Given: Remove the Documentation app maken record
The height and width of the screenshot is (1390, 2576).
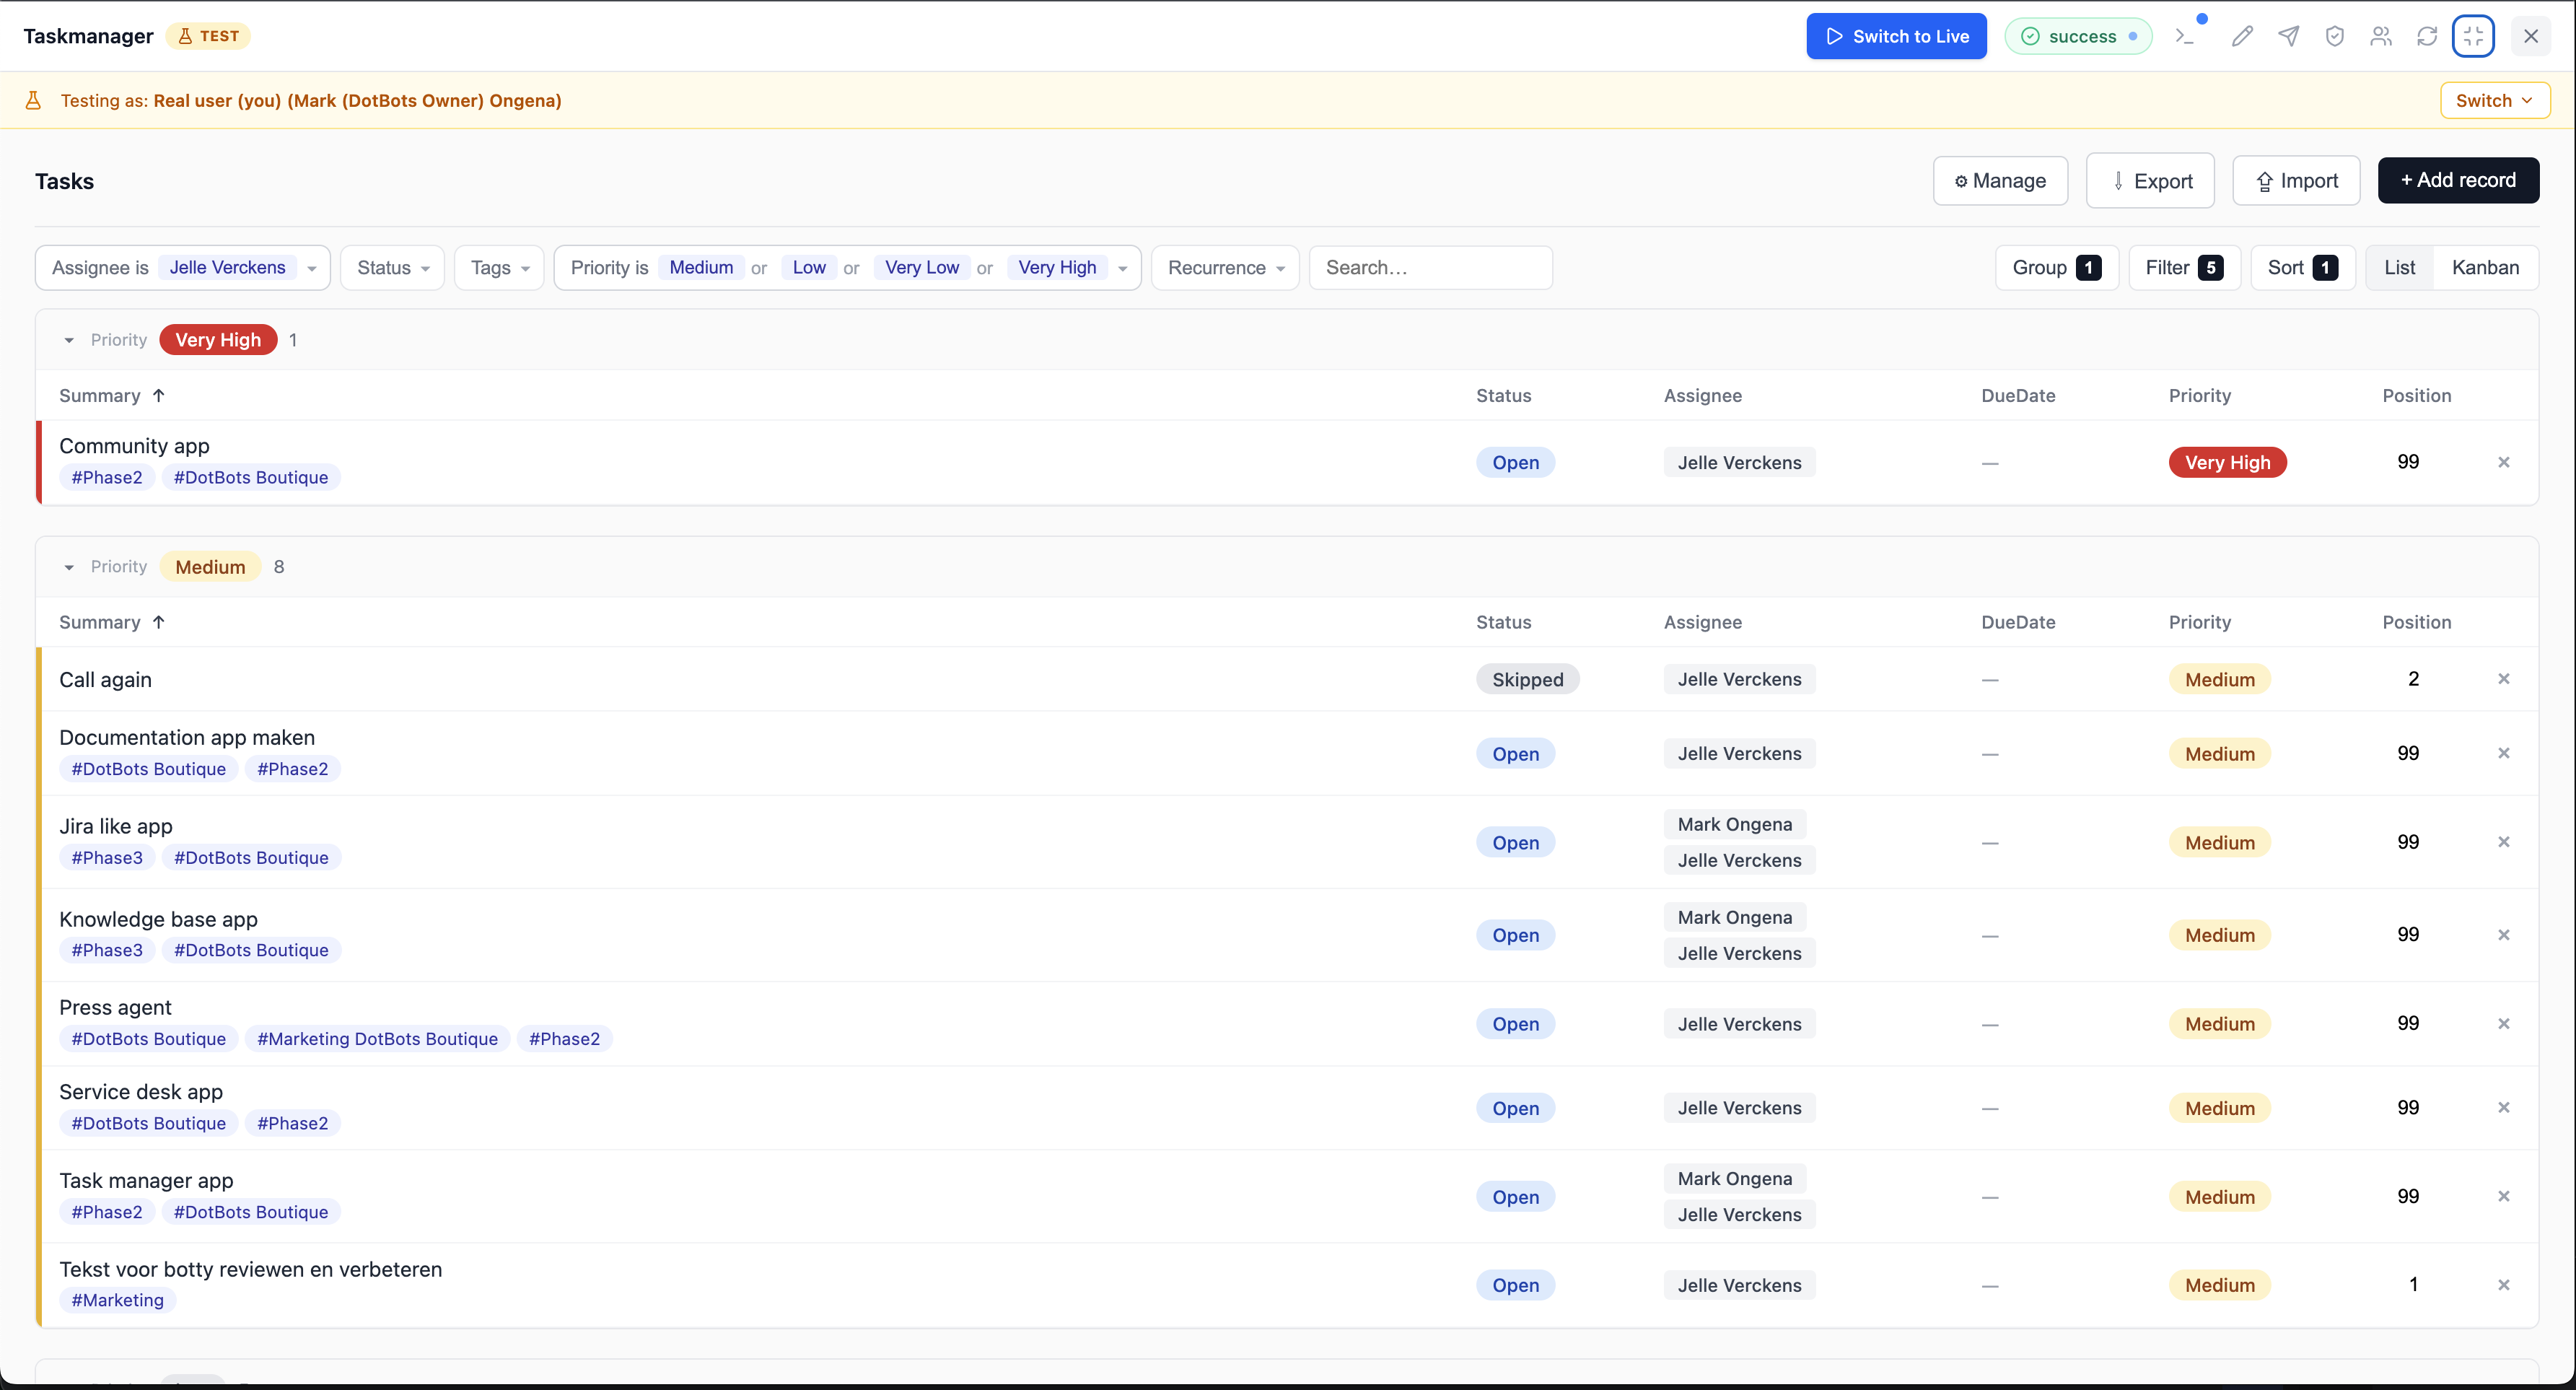Looking at the screenshot, I should [2504, 753].
